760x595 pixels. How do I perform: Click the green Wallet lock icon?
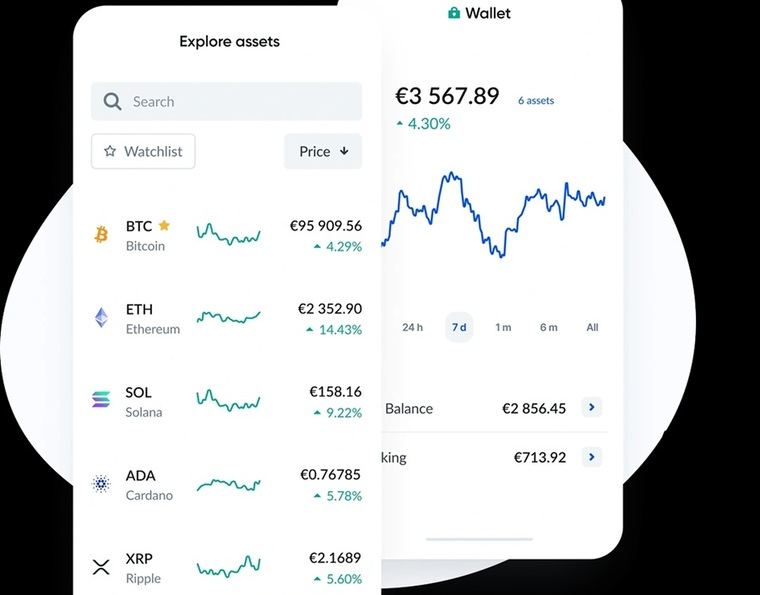point(454,13)
